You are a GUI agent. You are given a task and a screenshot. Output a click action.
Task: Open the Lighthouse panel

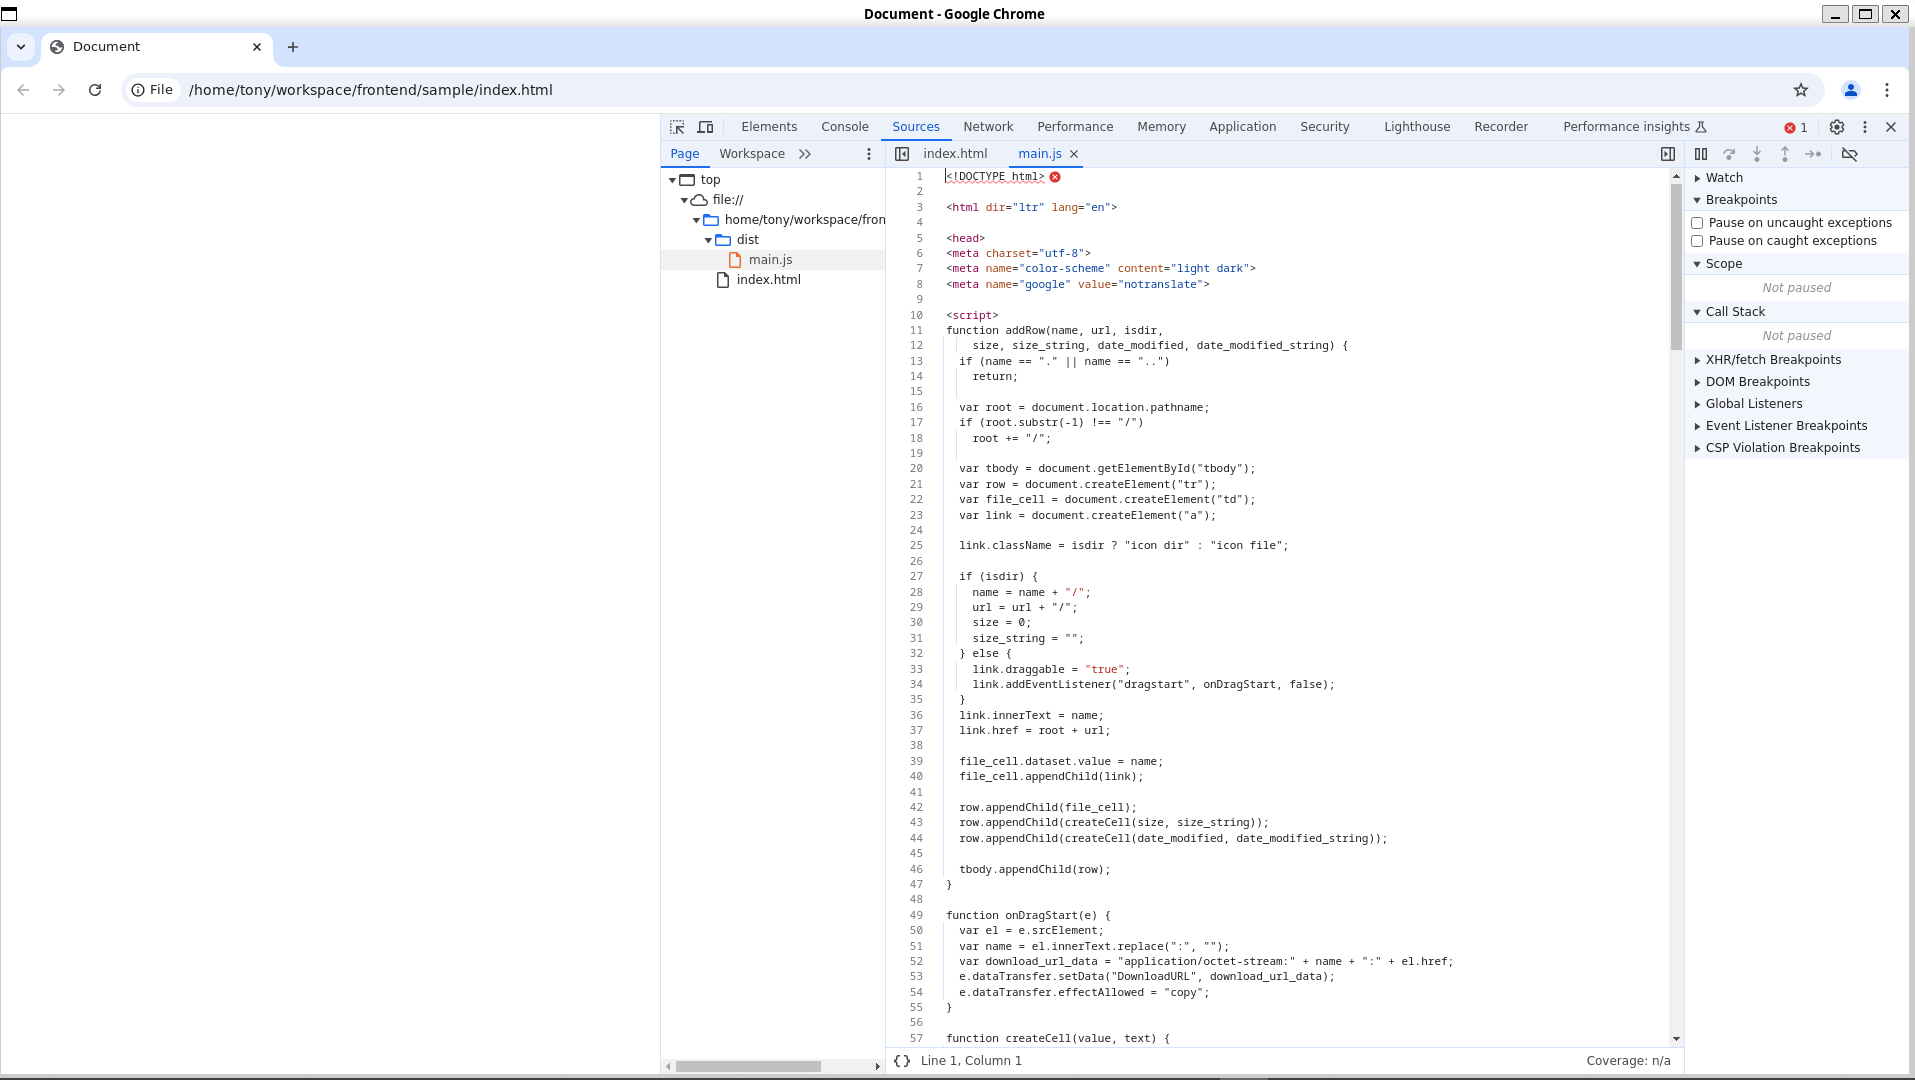coord(1417,127)
